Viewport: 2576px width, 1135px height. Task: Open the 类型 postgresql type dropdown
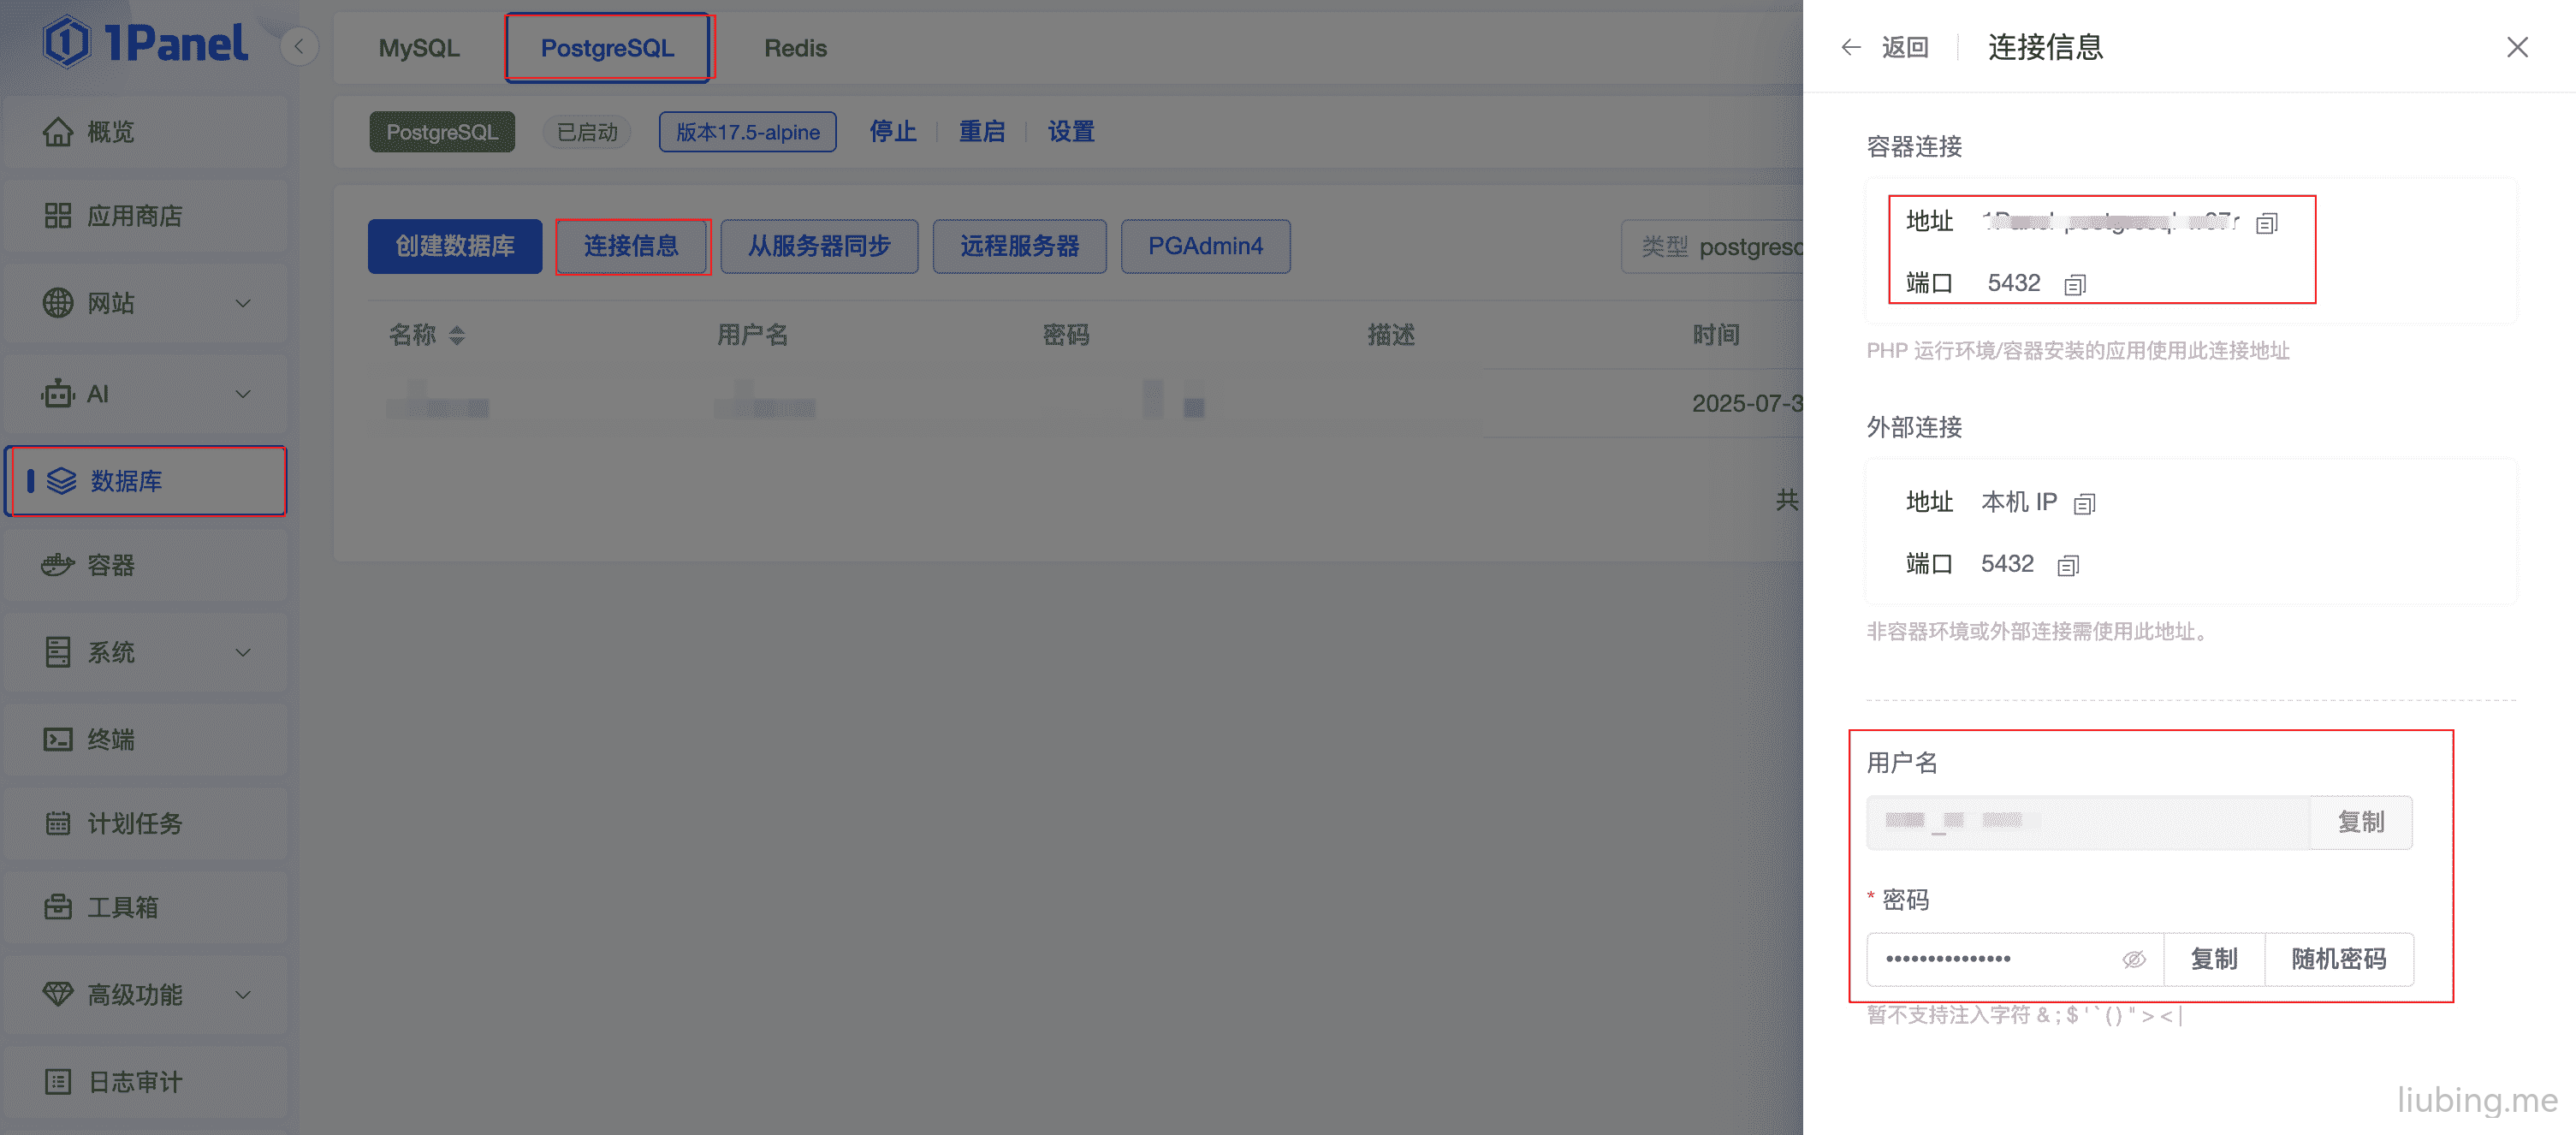tap(1712, 246)
